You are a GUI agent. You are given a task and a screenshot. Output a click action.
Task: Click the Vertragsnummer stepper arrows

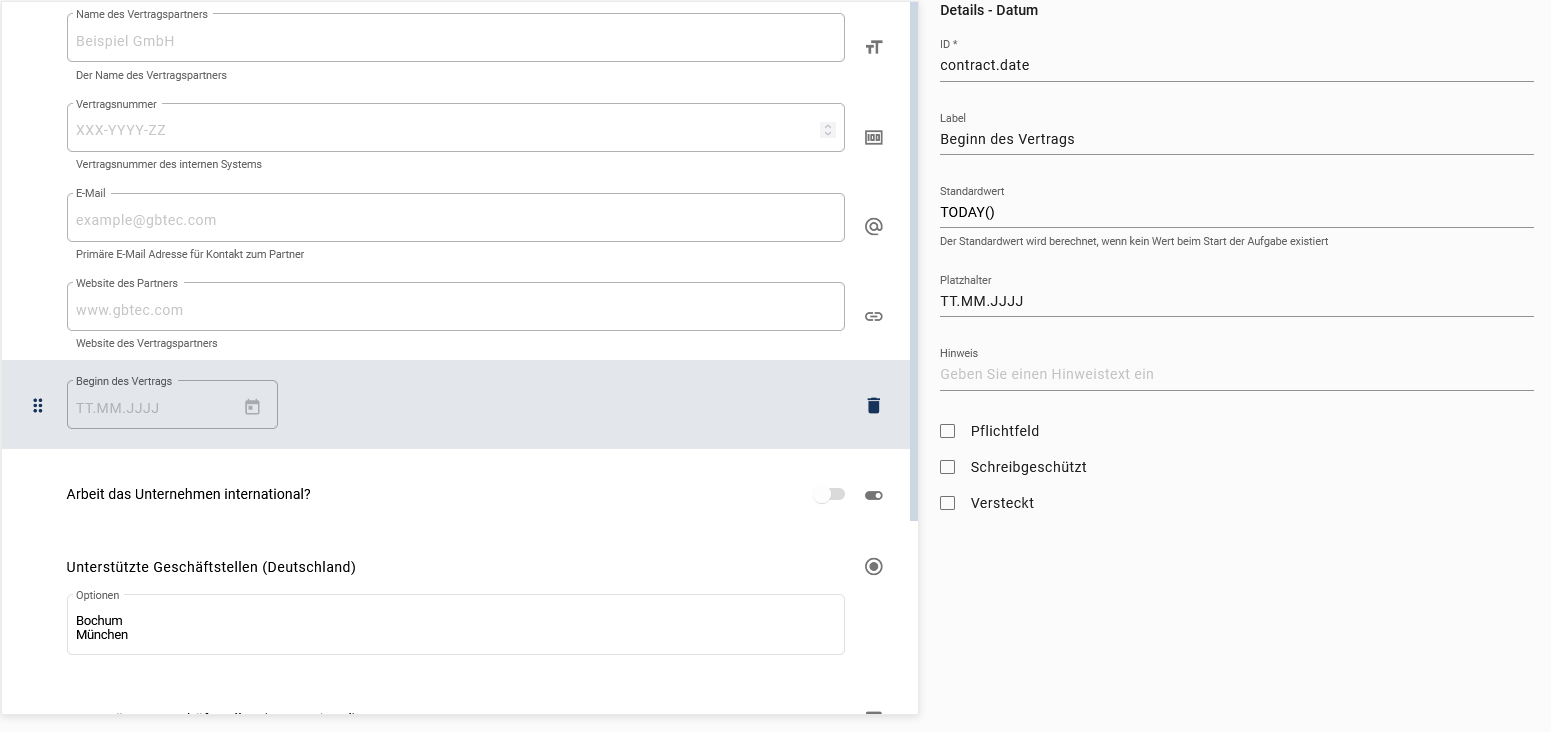(828, 130)
